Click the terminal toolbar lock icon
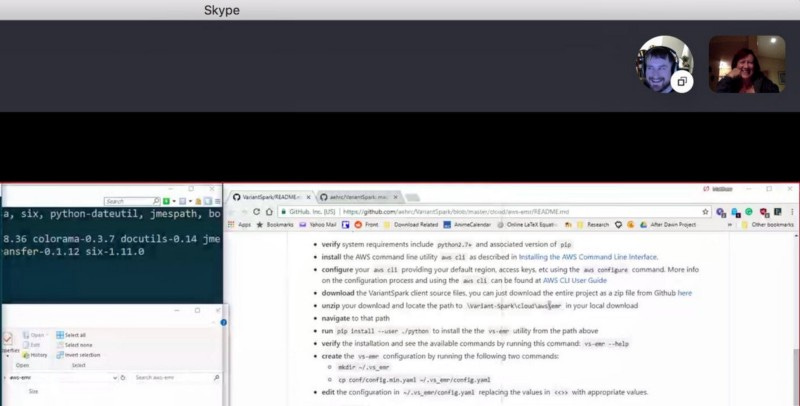The image size is (800, 406). (198, 201)
